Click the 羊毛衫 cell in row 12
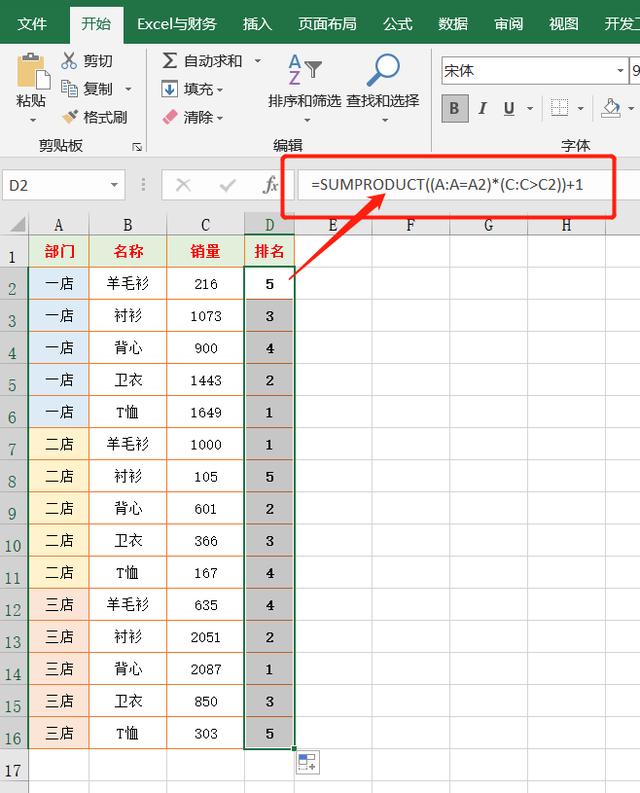Screen dimensions: 640x793 coord(127,605)
